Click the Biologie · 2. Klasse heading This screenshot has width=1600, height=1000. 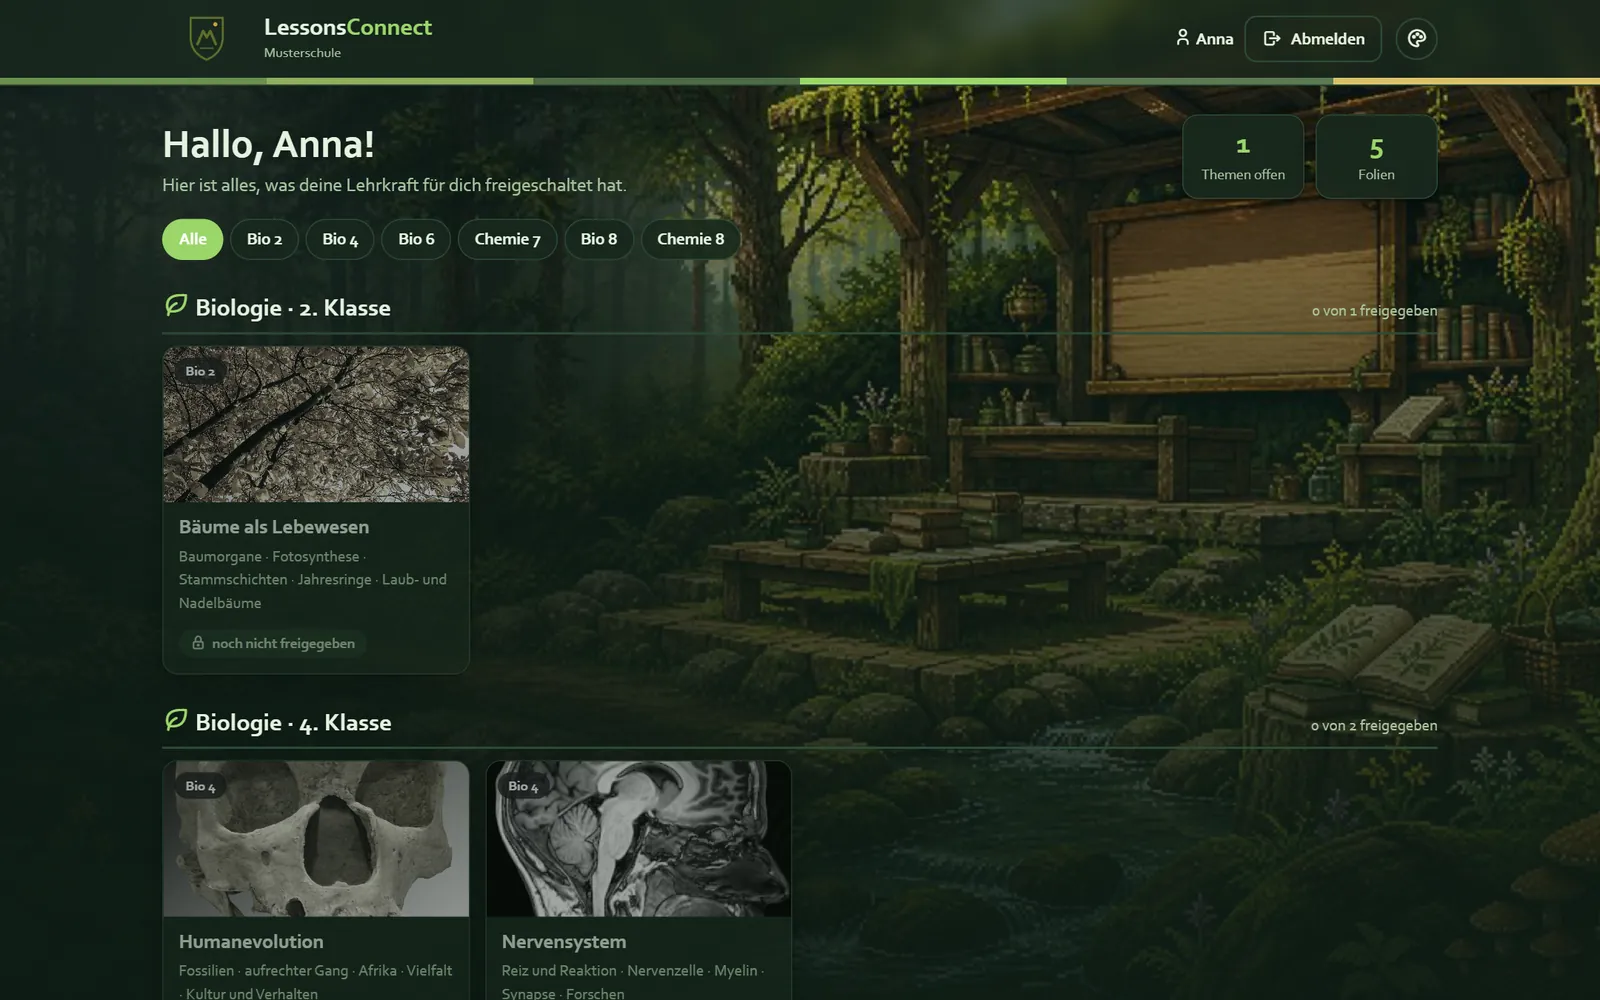pos(293,308)
